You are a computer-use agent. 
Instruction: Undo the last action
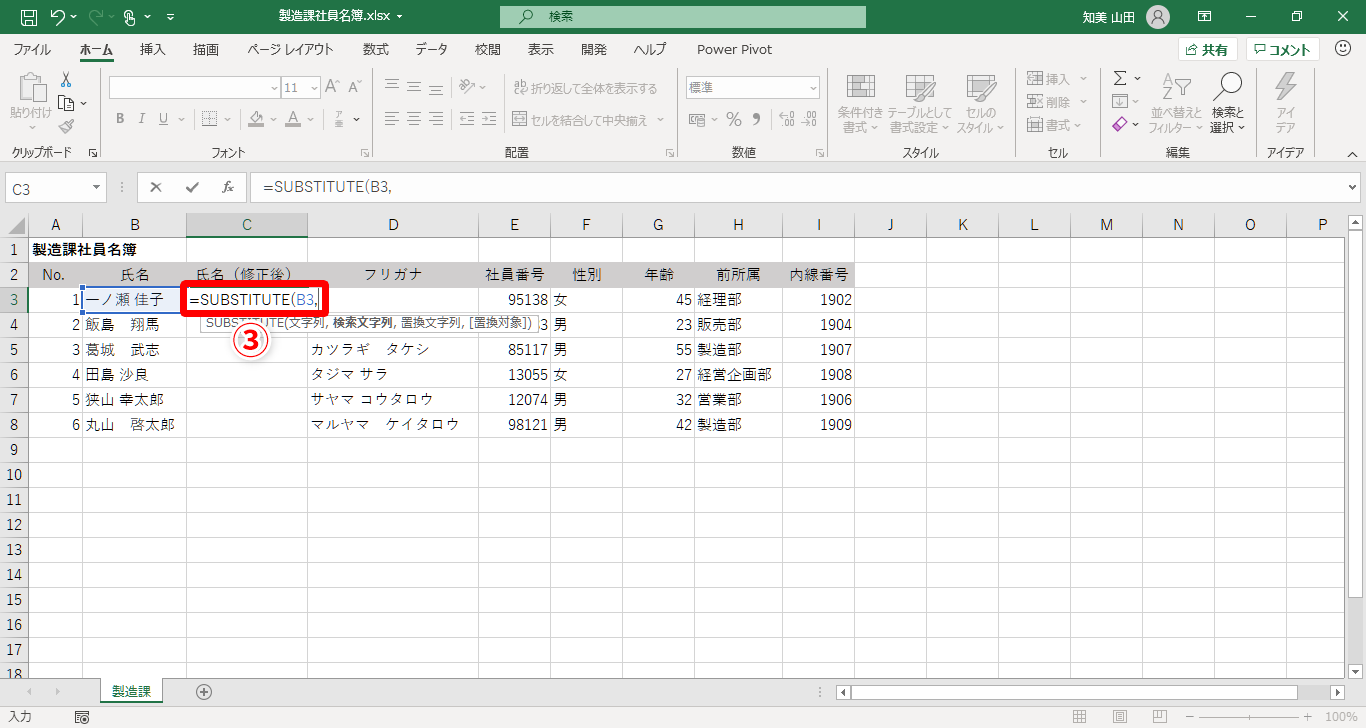[58, 17]
